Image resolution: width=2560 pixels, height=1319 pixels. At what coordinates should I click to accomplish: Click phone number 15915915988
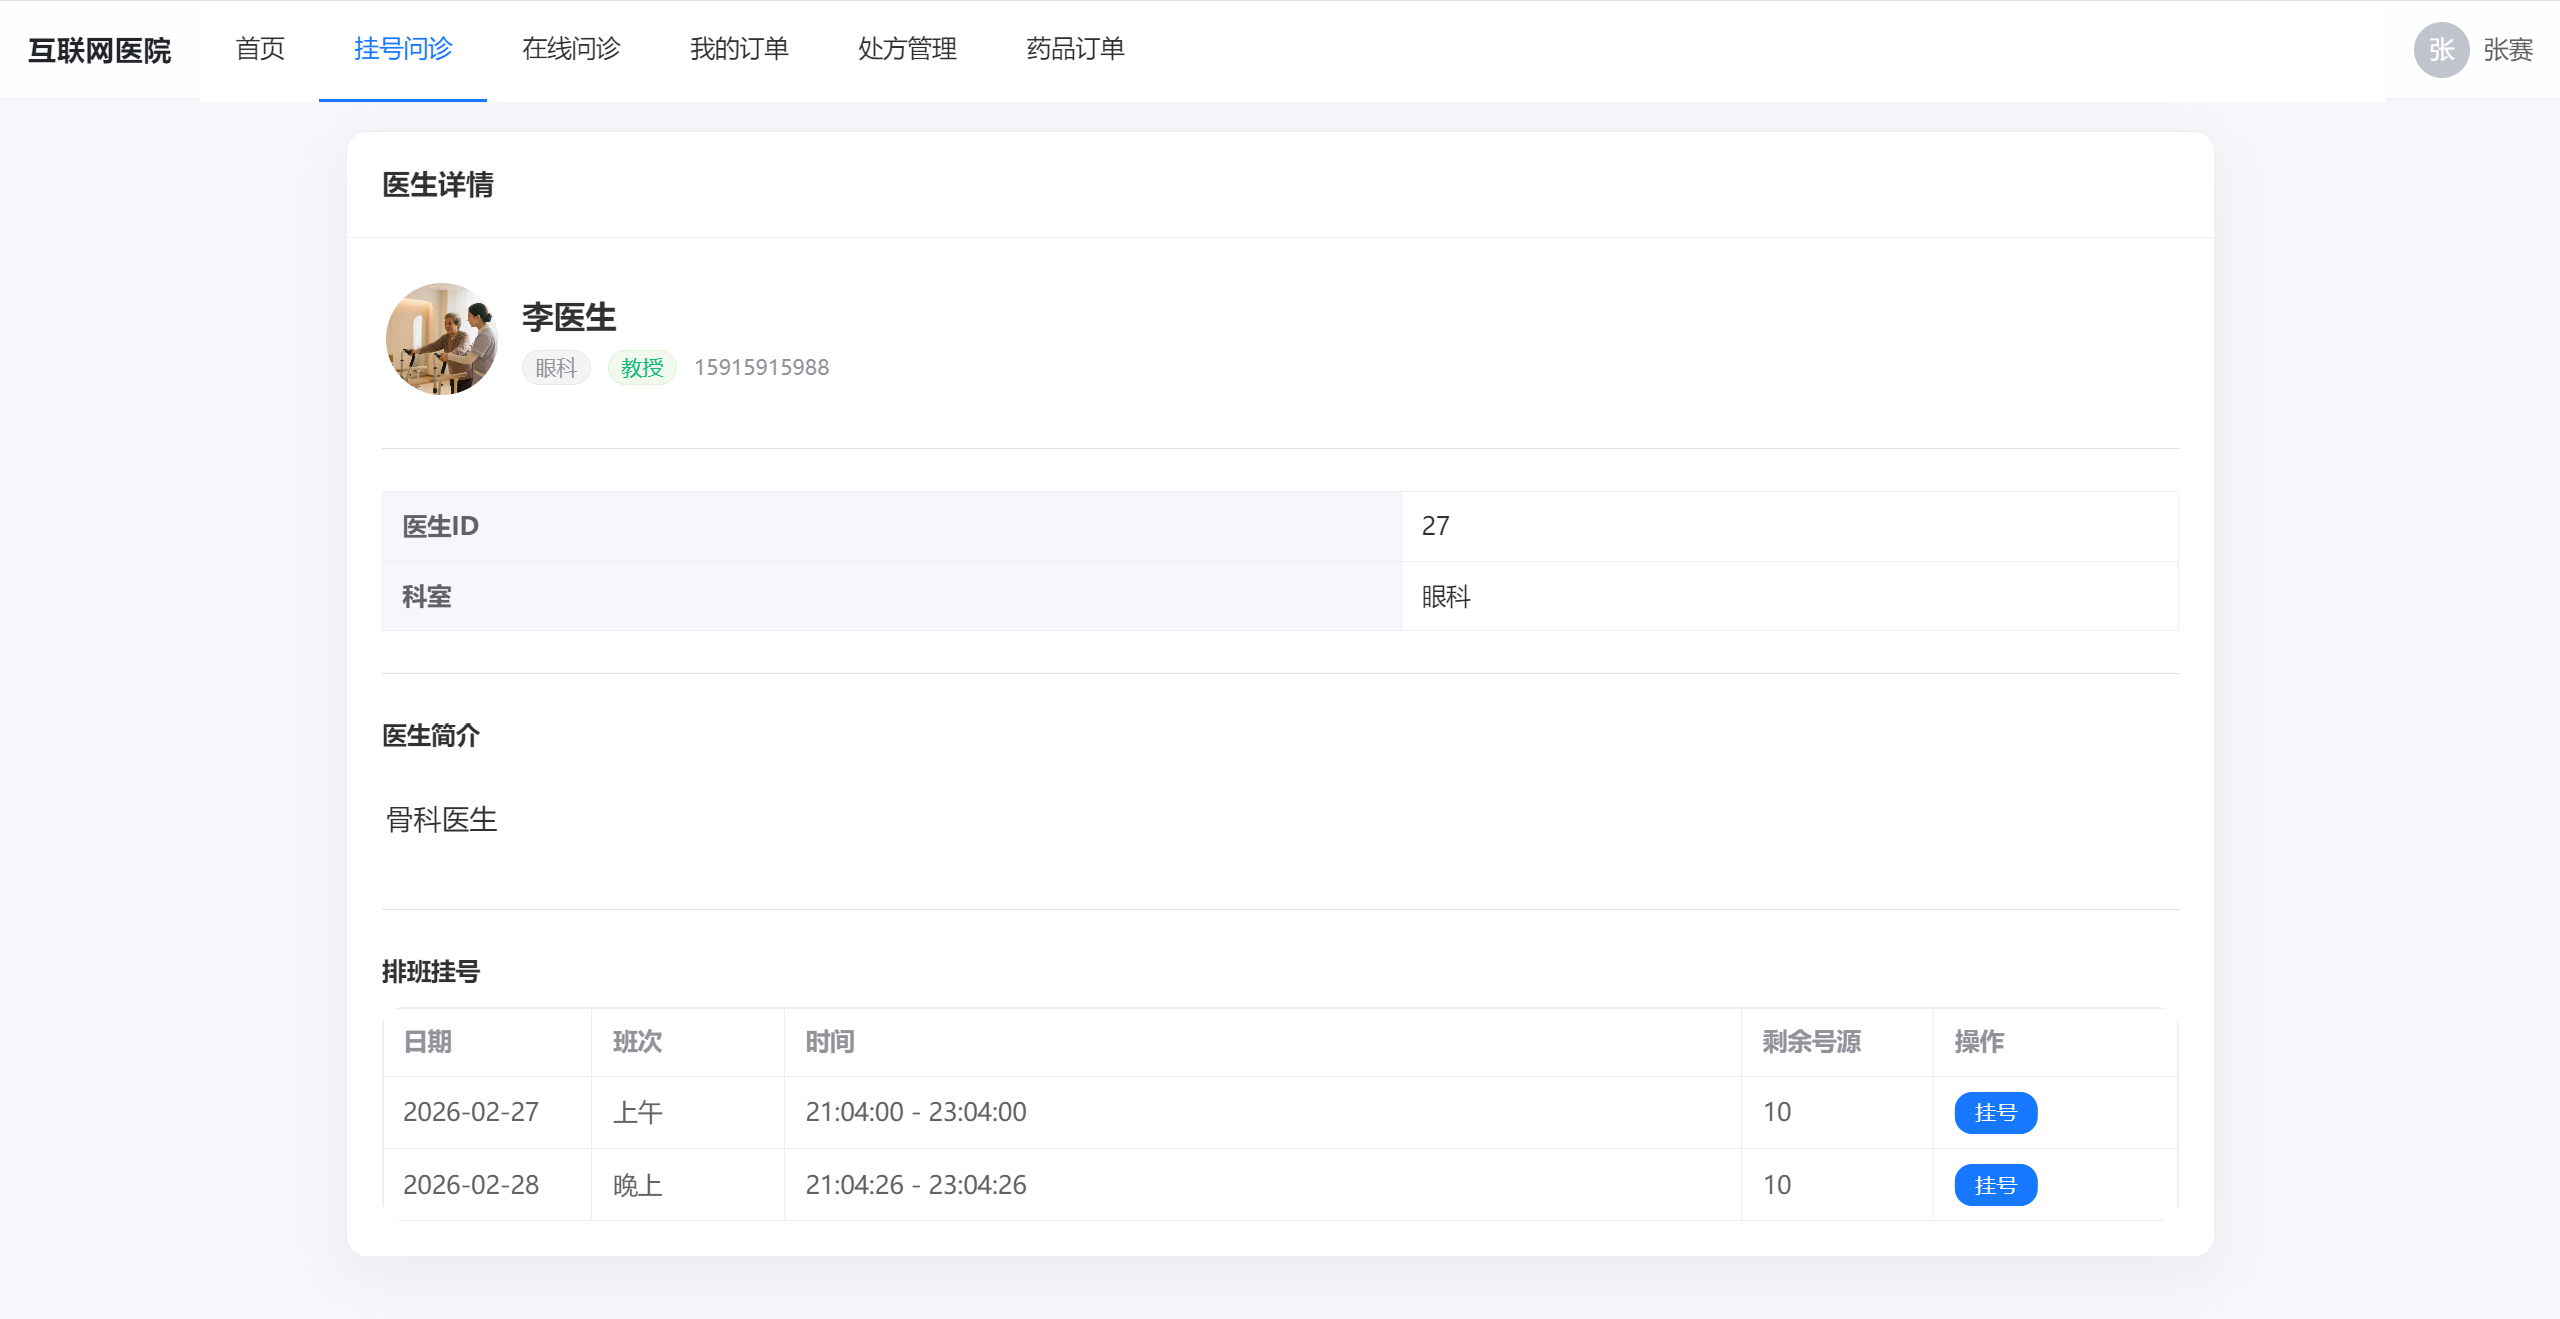[x=761, y=368]
